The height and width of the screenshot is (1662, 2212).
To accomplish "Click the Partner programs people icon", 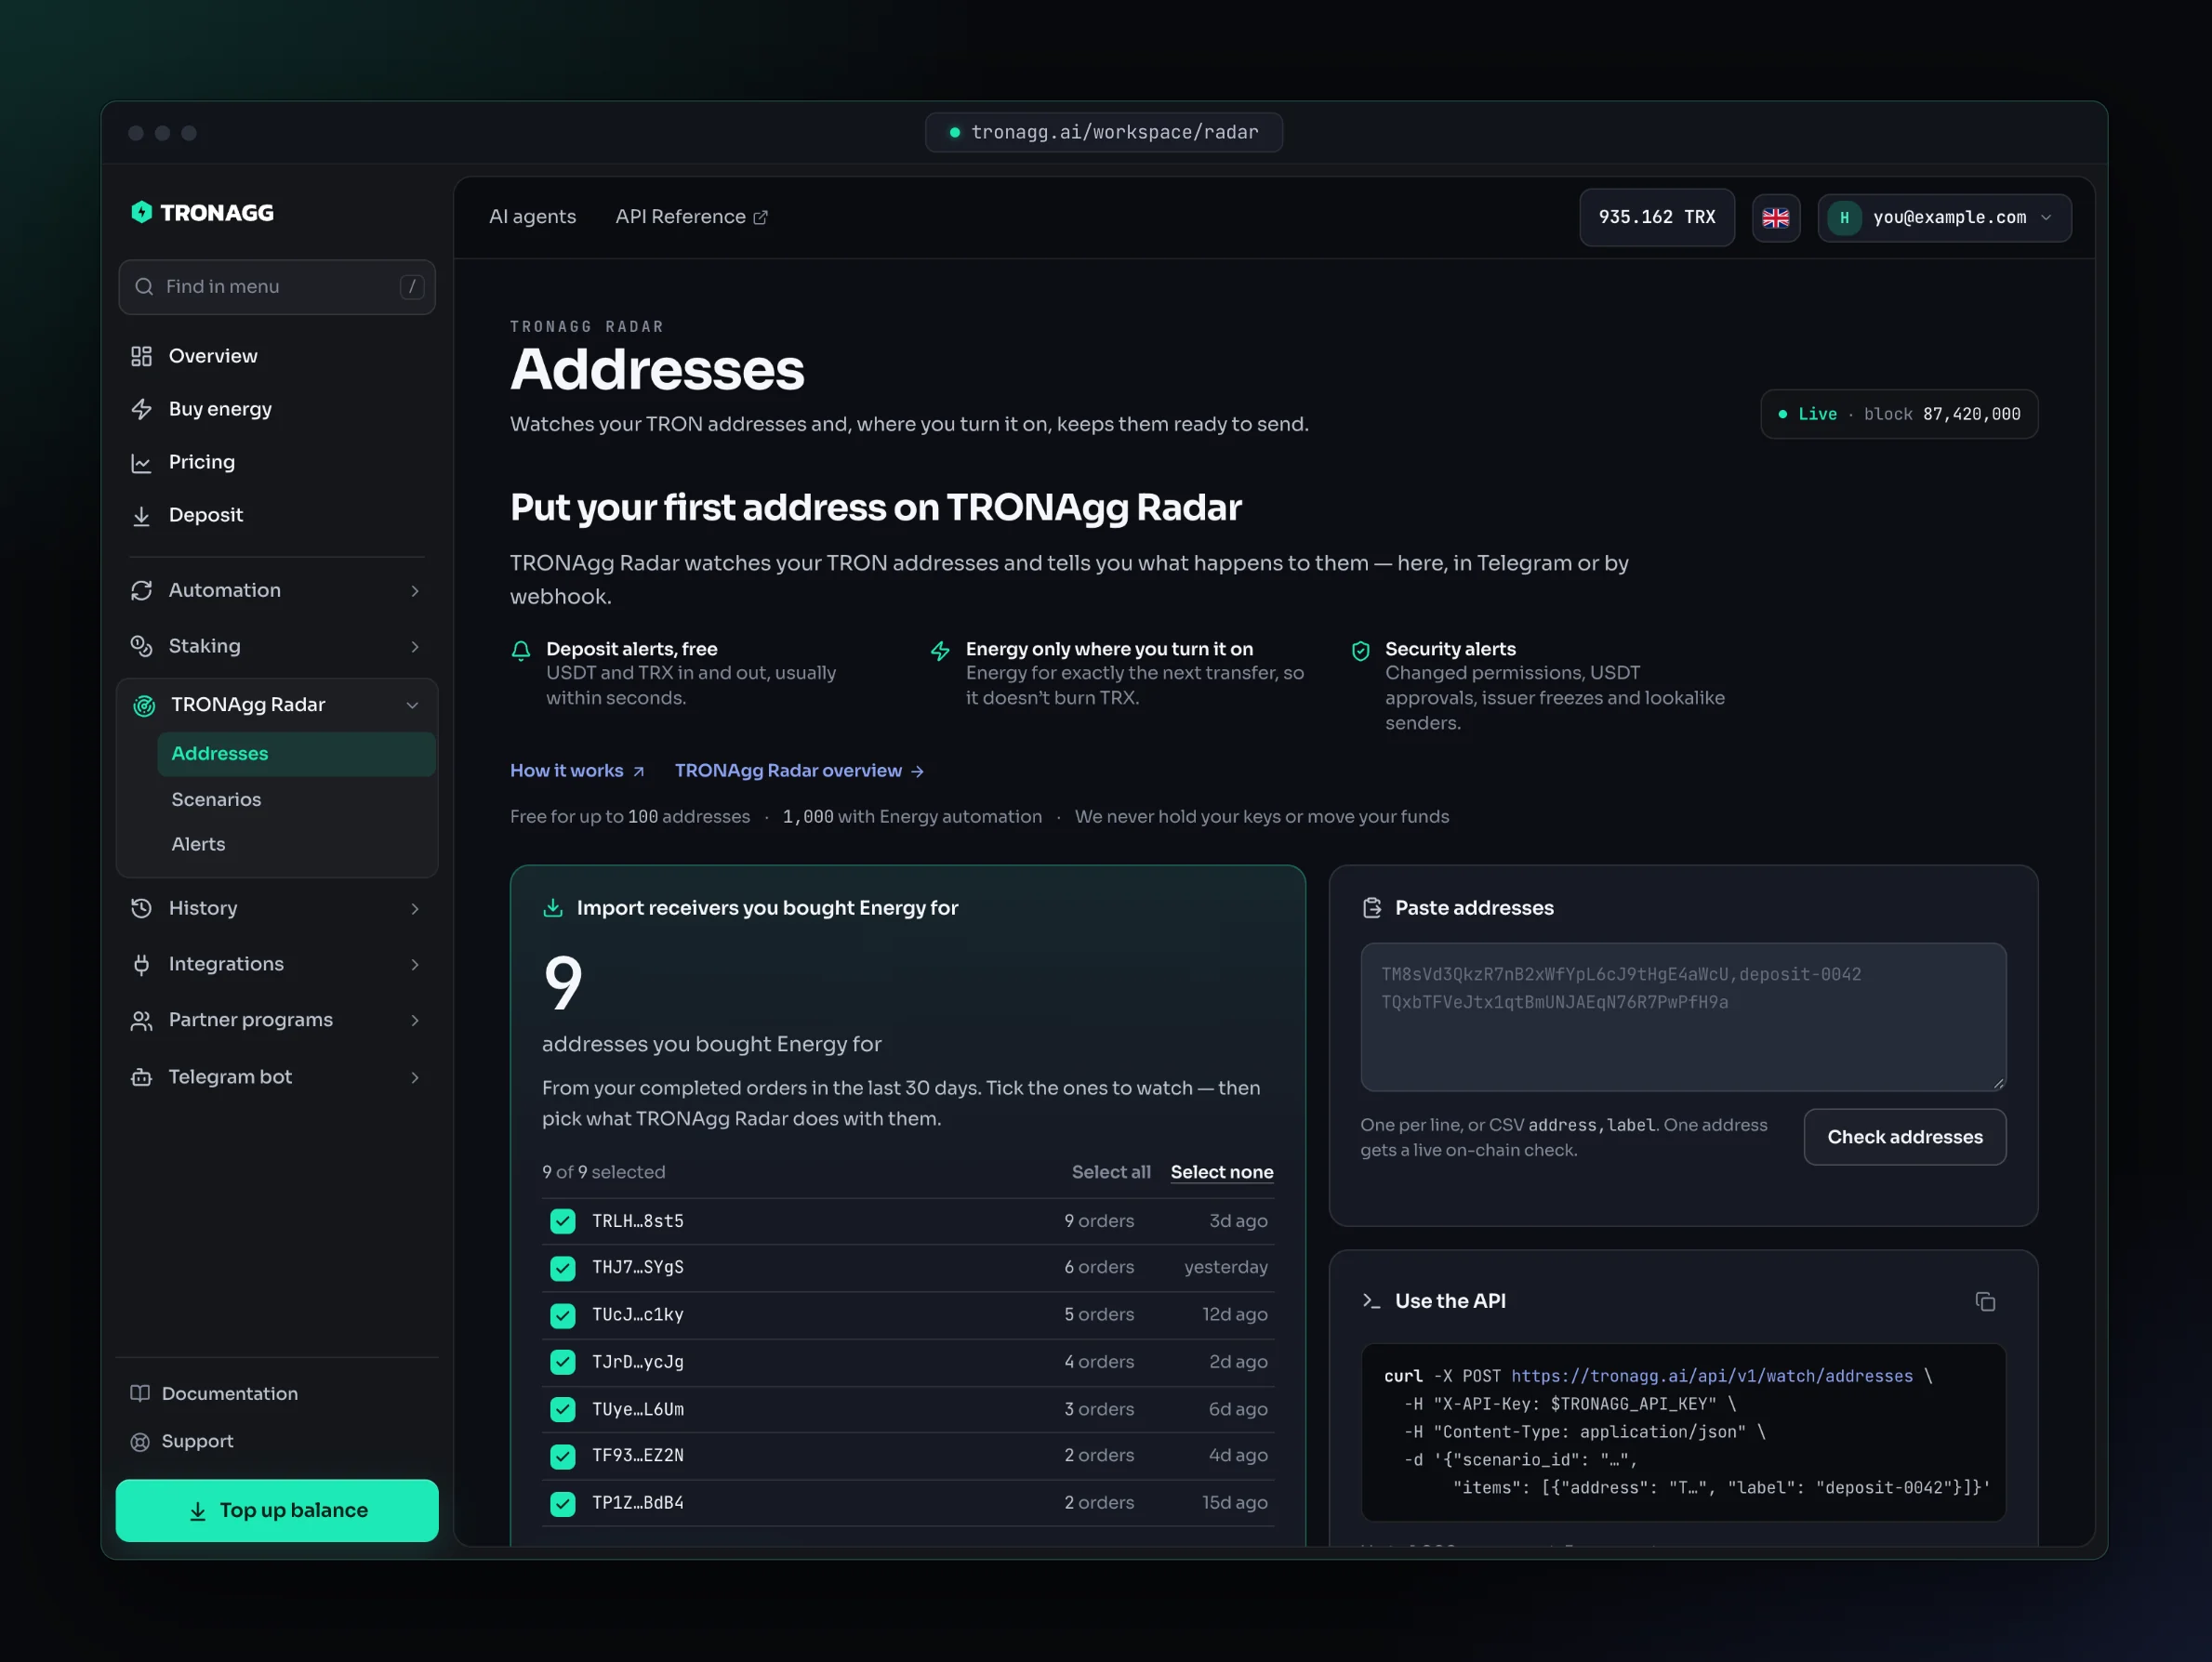I will coord(141,1020).
